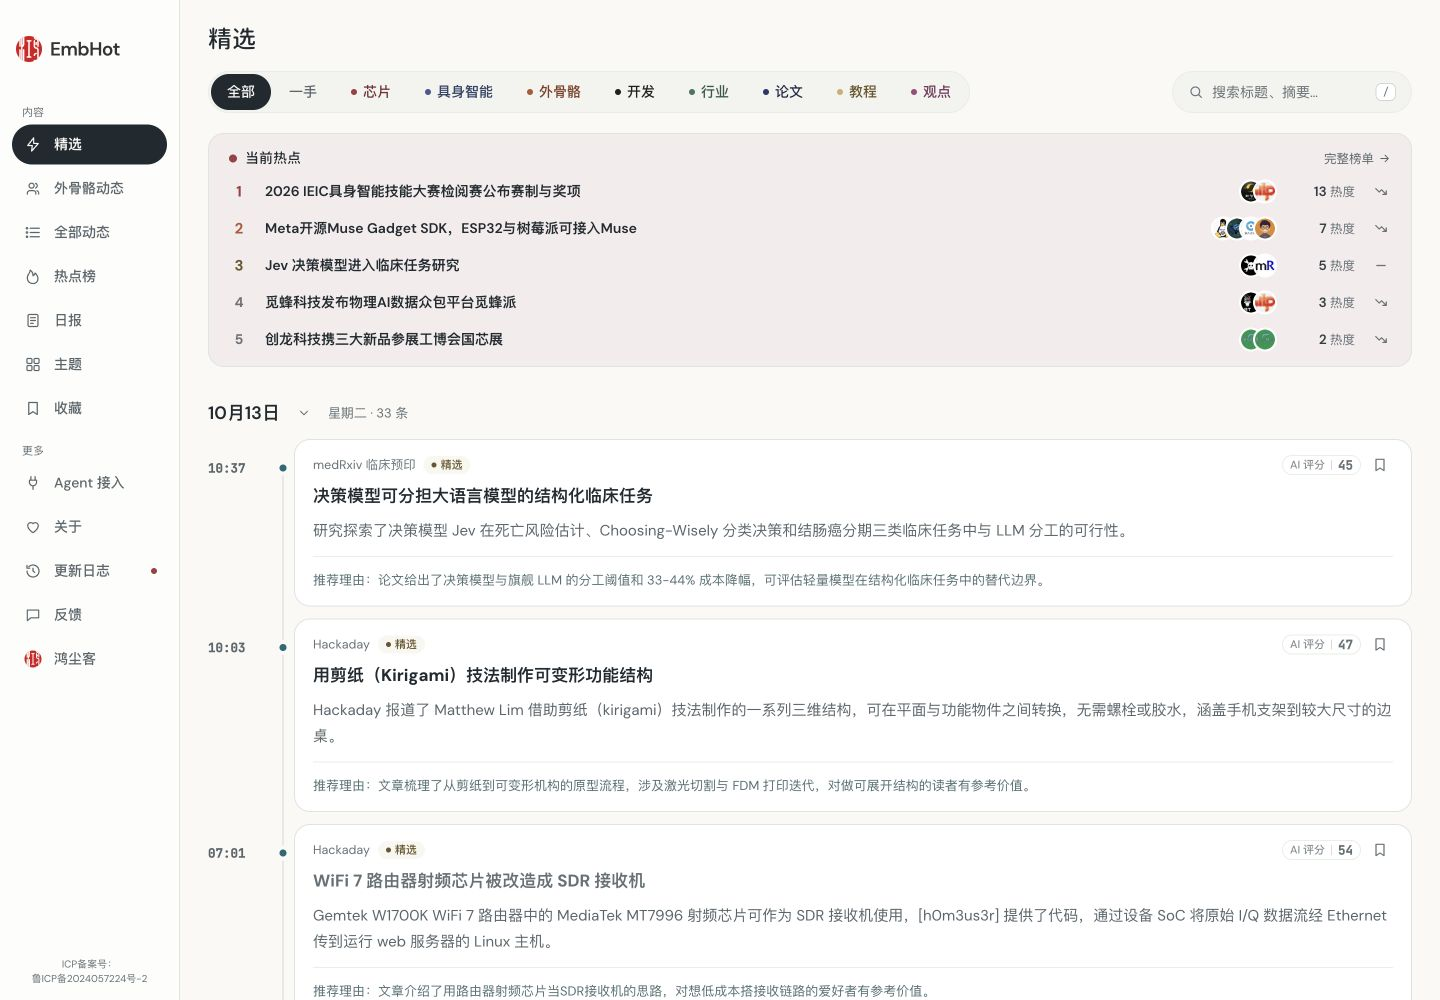The width and height of the screenshot is (1440, 1000).
Task: Click the 精选 tag on medRxiv card
Action: [x=447, y=465]
